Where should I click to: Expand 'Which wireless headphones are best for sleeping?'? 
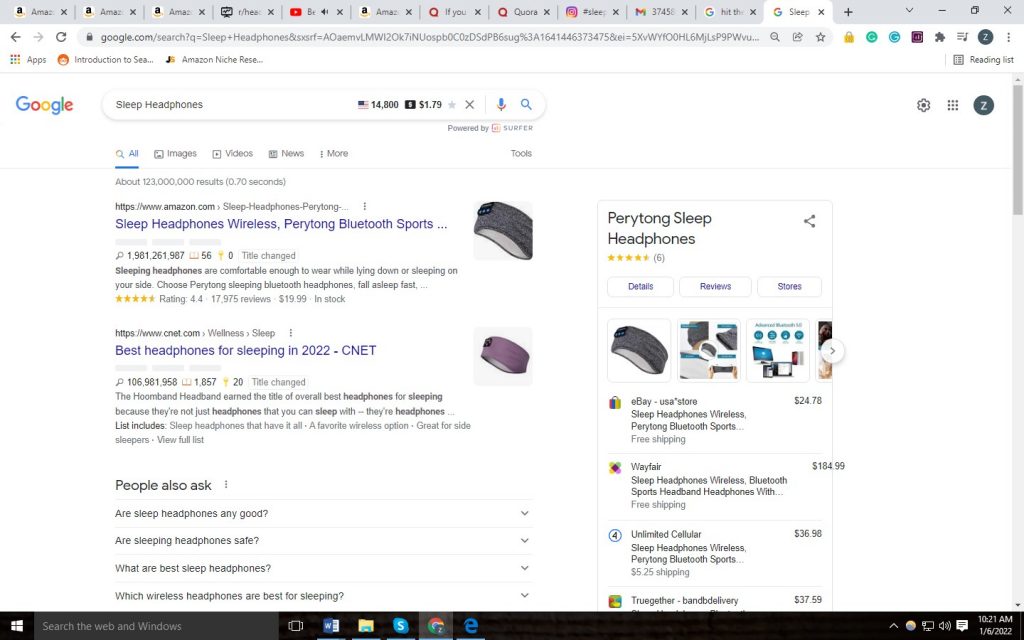tap(323, 596)
